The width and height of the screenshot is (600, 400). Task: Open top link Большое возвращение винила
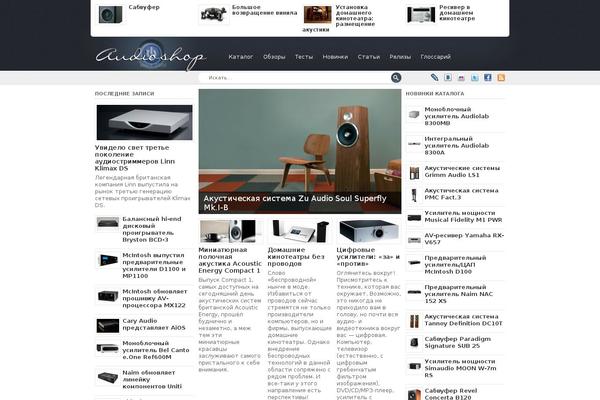[264, 10]
